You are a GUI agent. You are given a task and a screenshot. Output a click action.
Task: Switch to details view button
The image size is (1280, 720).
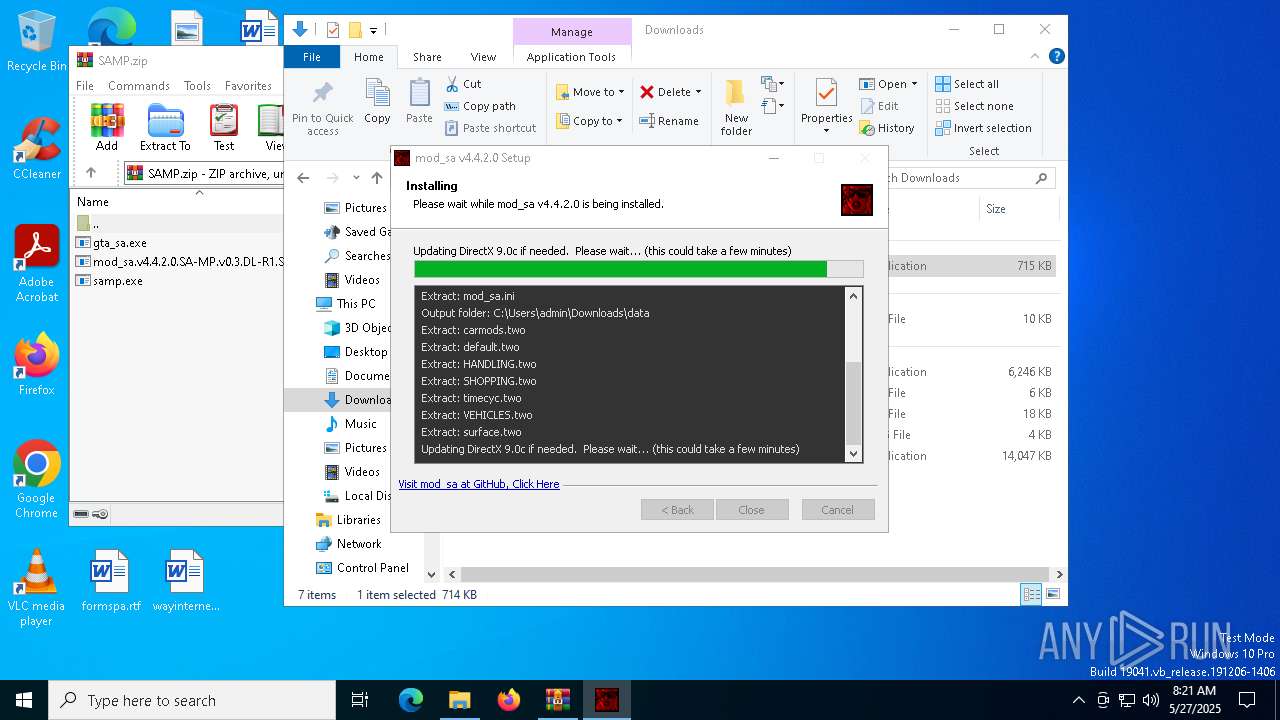(x=1031, y=594)
